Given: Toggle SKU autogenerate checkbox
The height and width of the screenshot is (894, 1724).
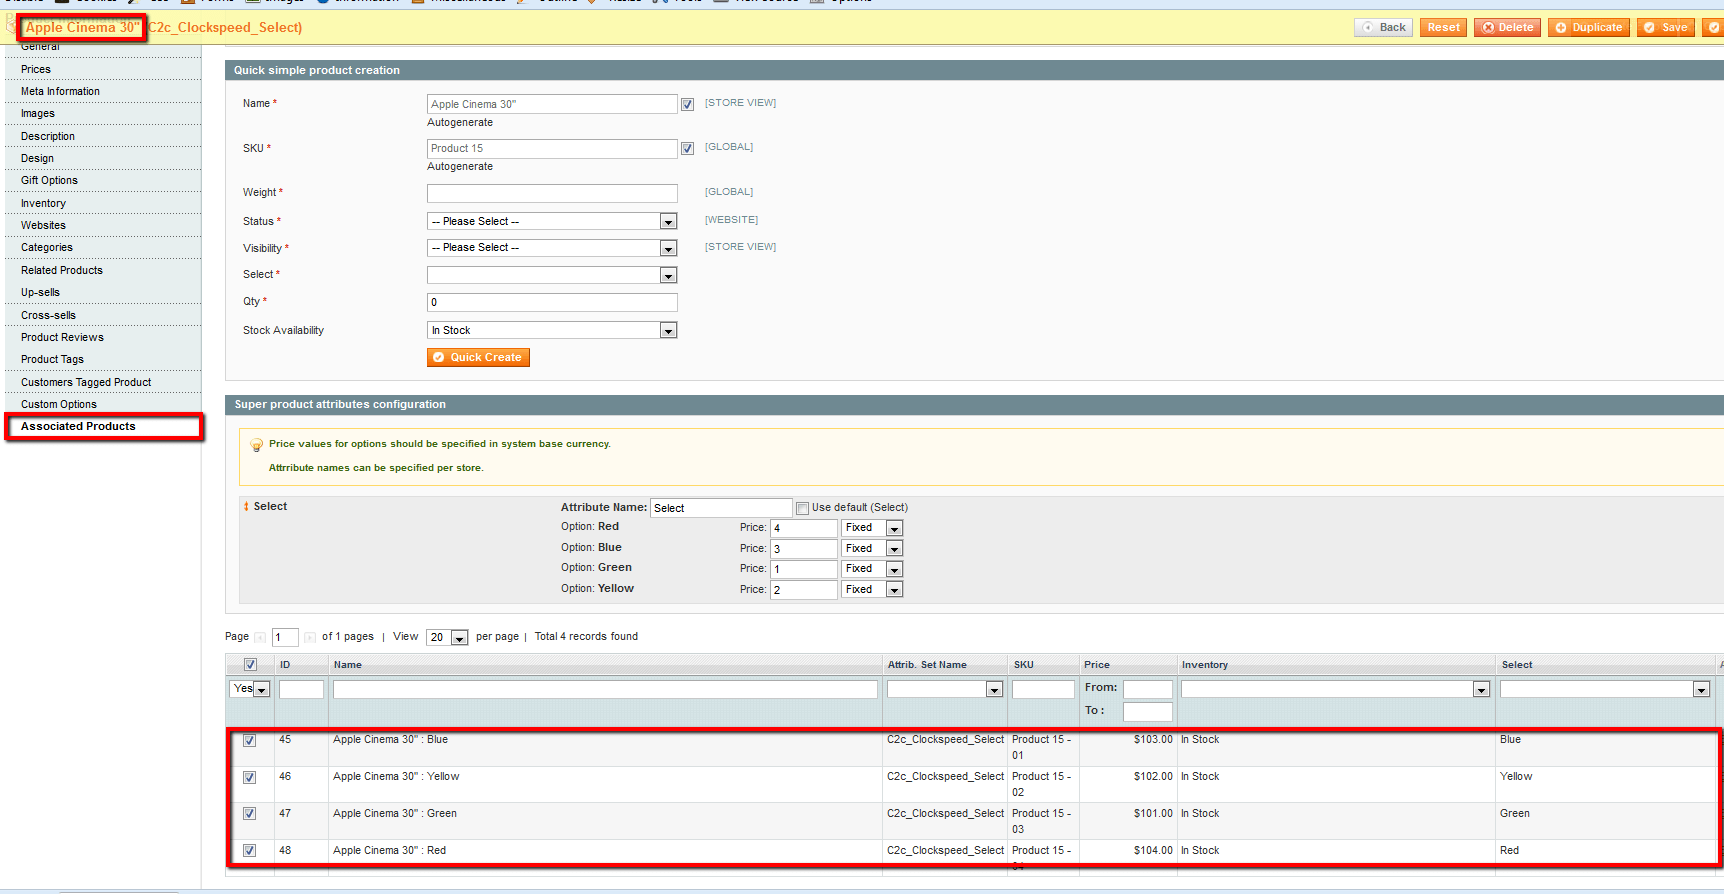Looking at the screenshot, I should [687, 148].
